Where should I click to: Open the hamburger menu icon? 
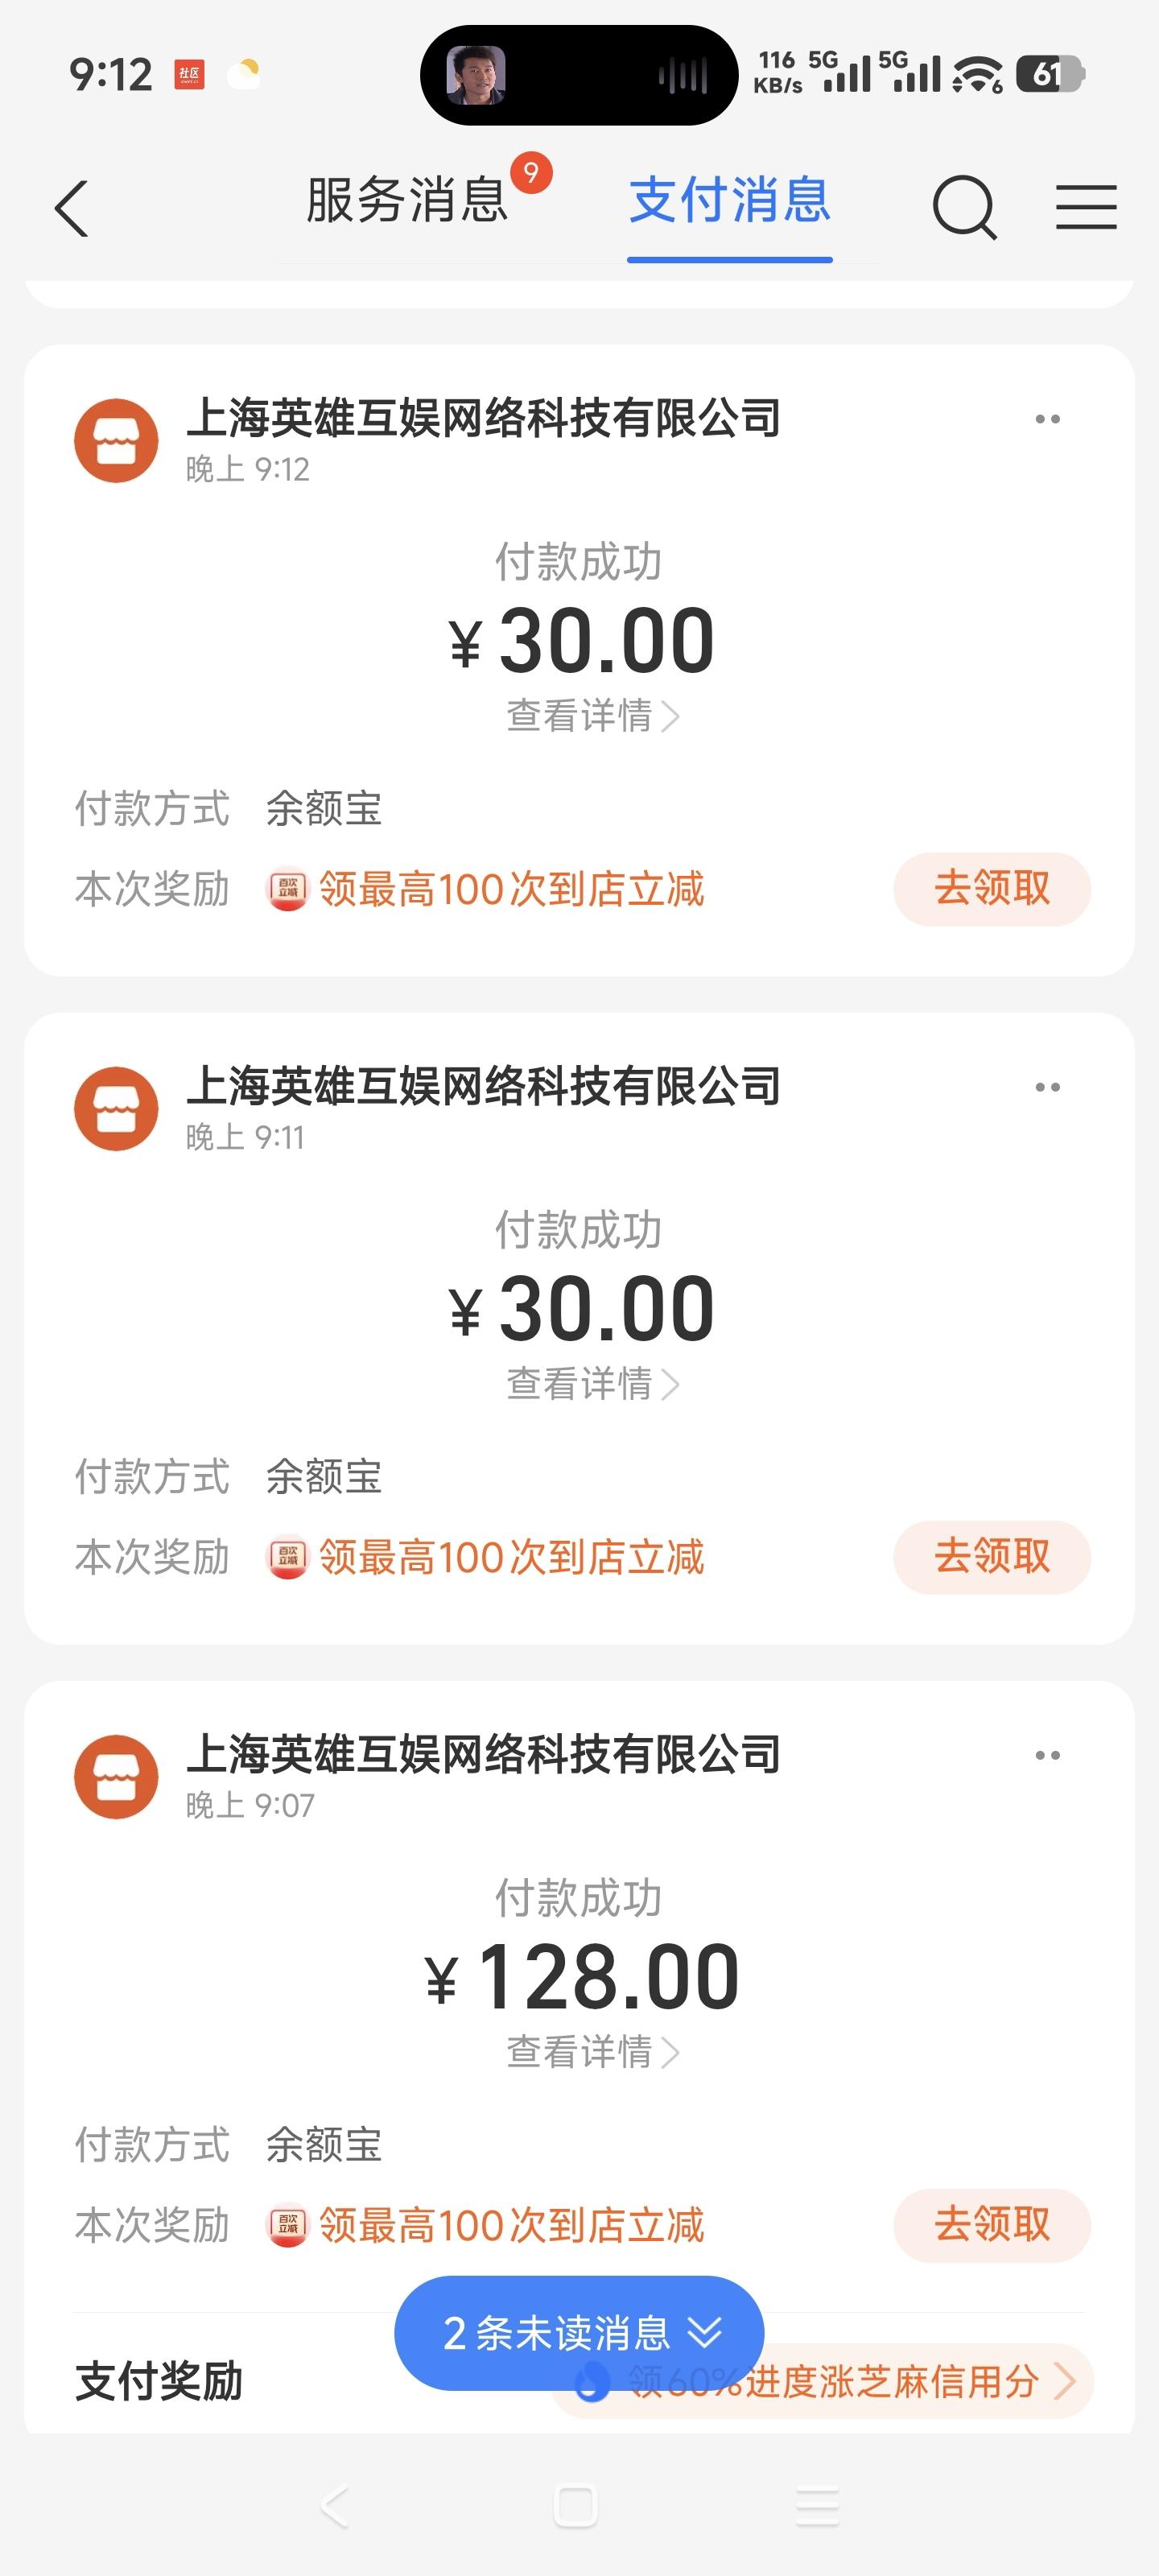1086,208
